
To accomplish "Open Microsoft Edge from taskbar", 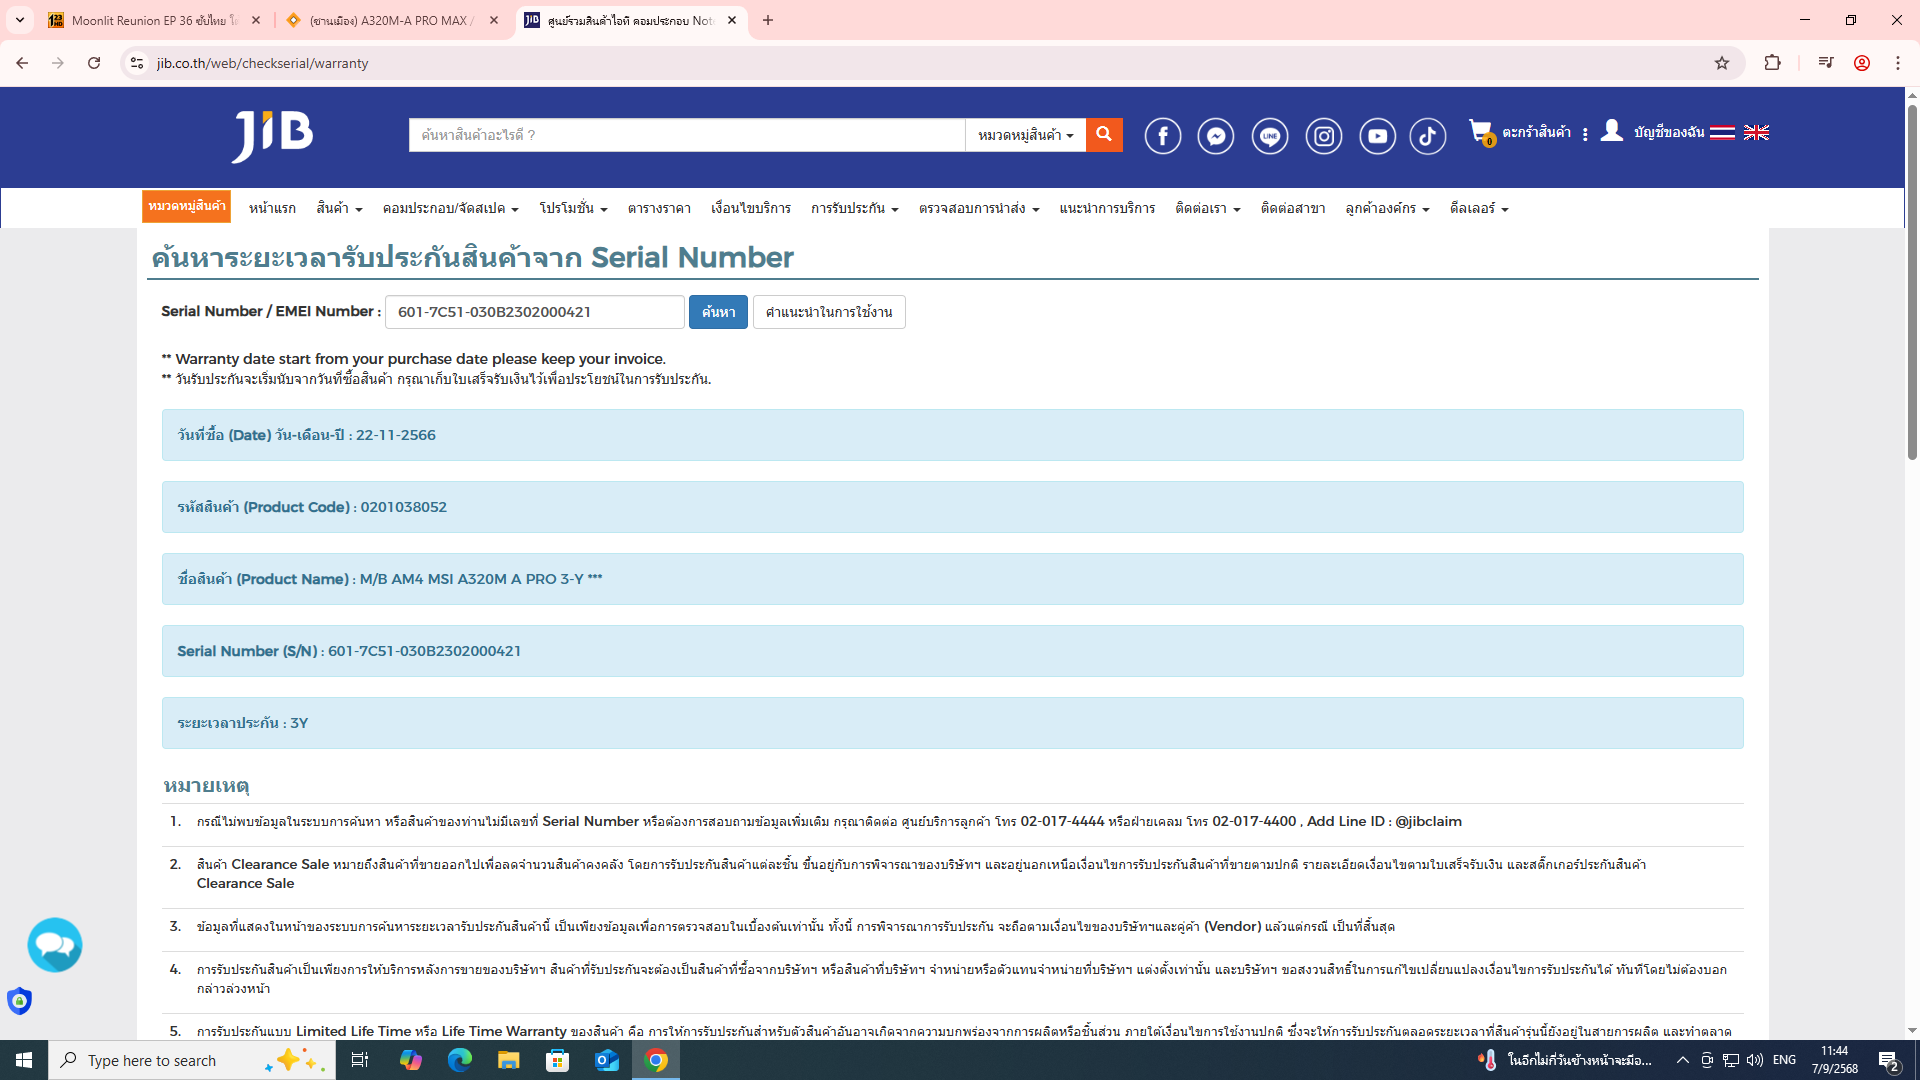I will pos(459,1060).
